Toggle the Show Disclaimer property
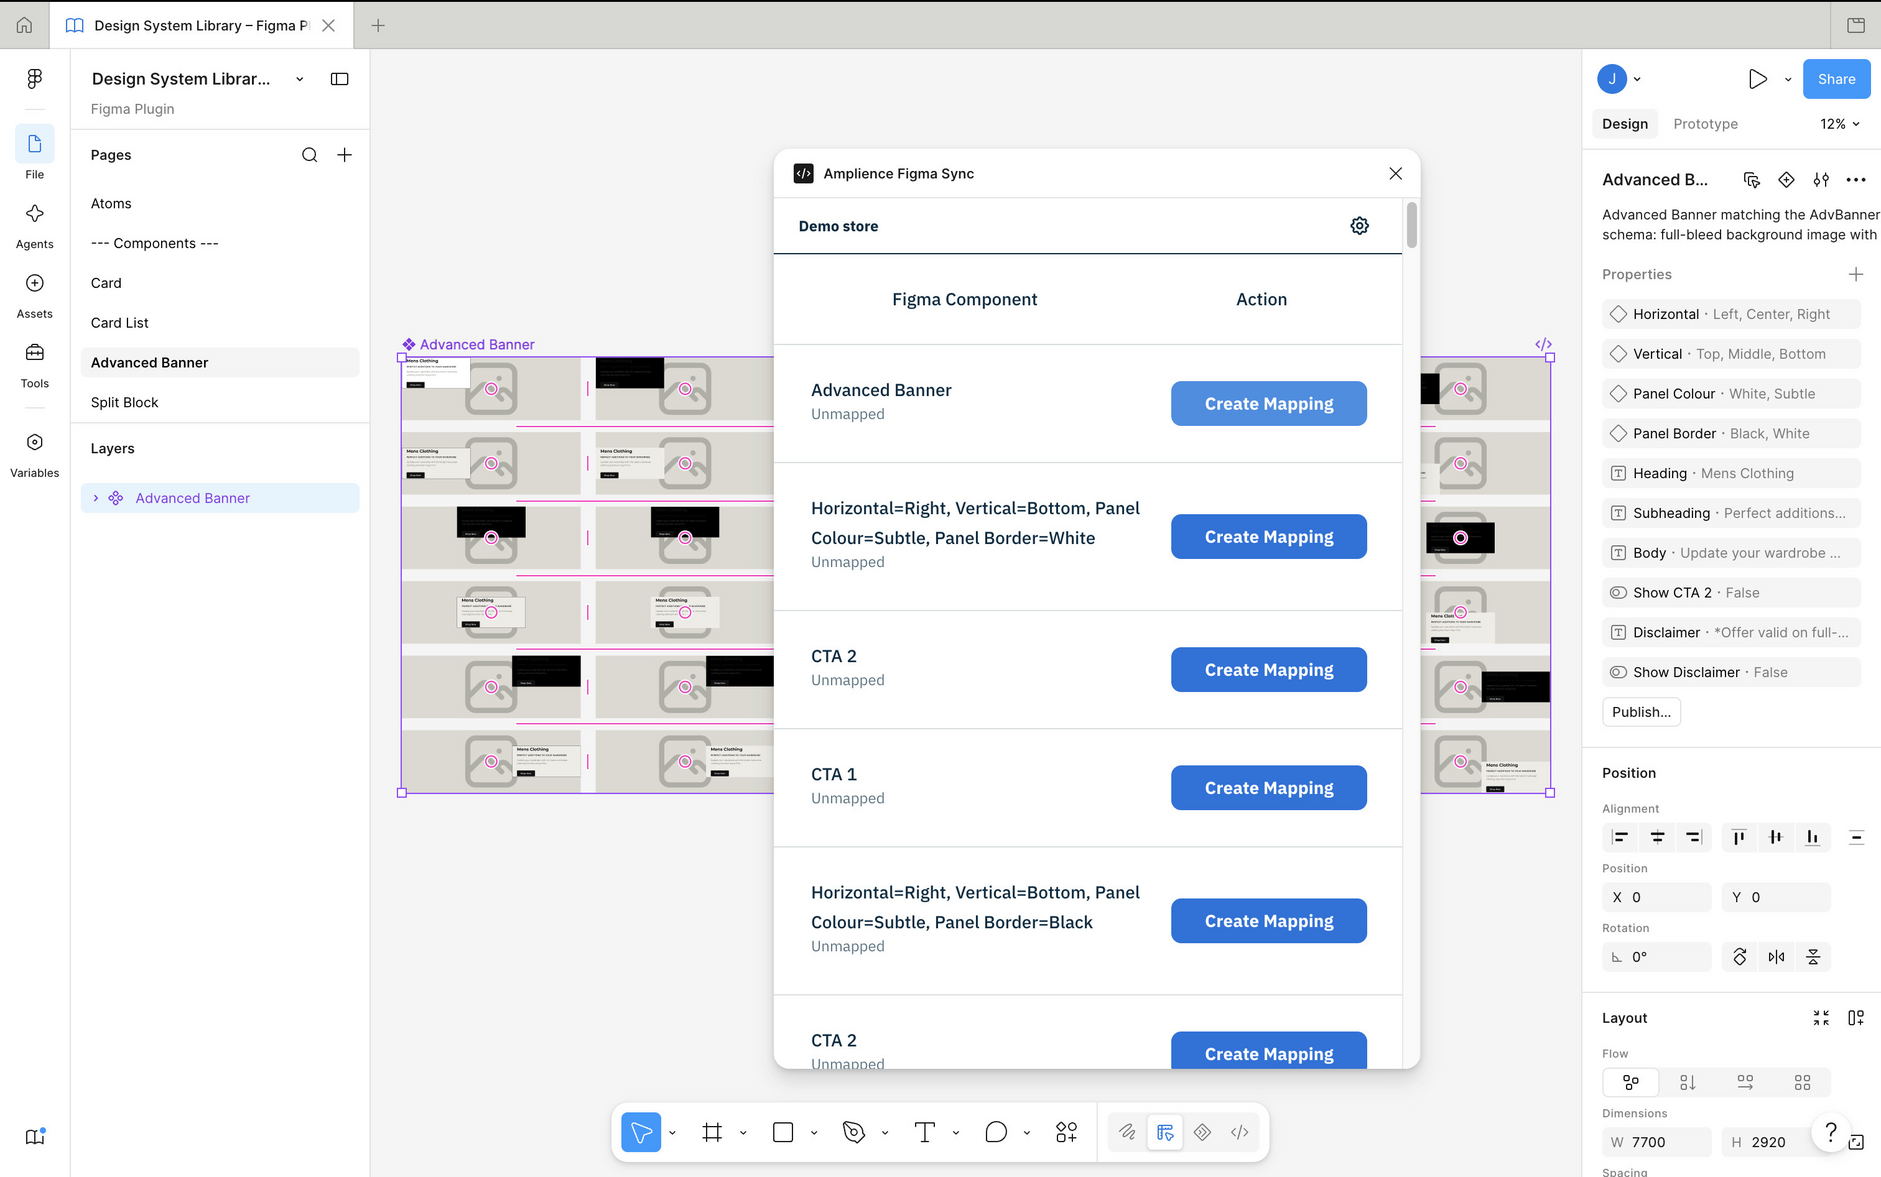The width and height of the screenshot is (1881, 1177). [1731, 672]
